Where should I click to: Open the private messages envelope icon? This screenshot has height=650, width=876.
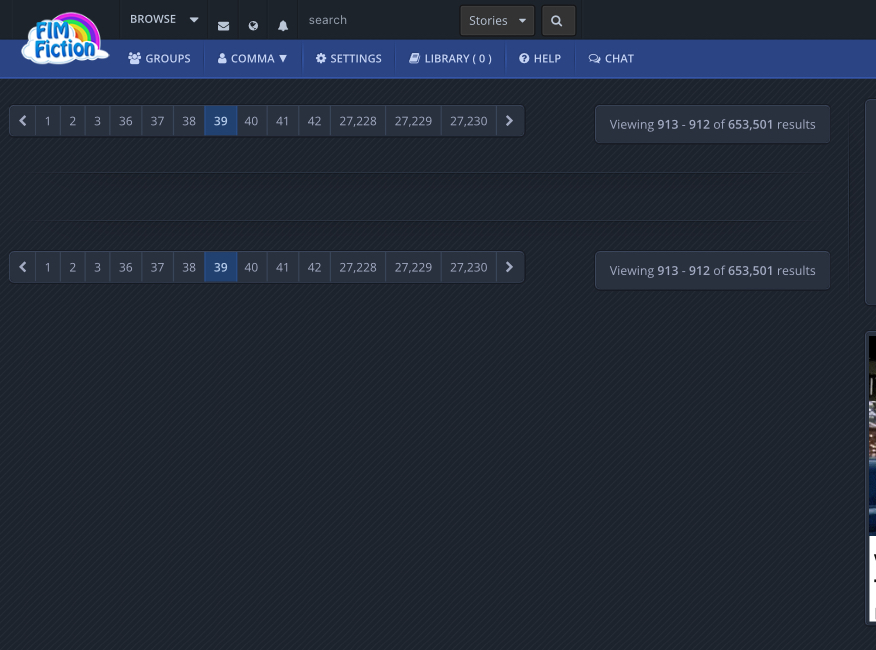(223, 26)
